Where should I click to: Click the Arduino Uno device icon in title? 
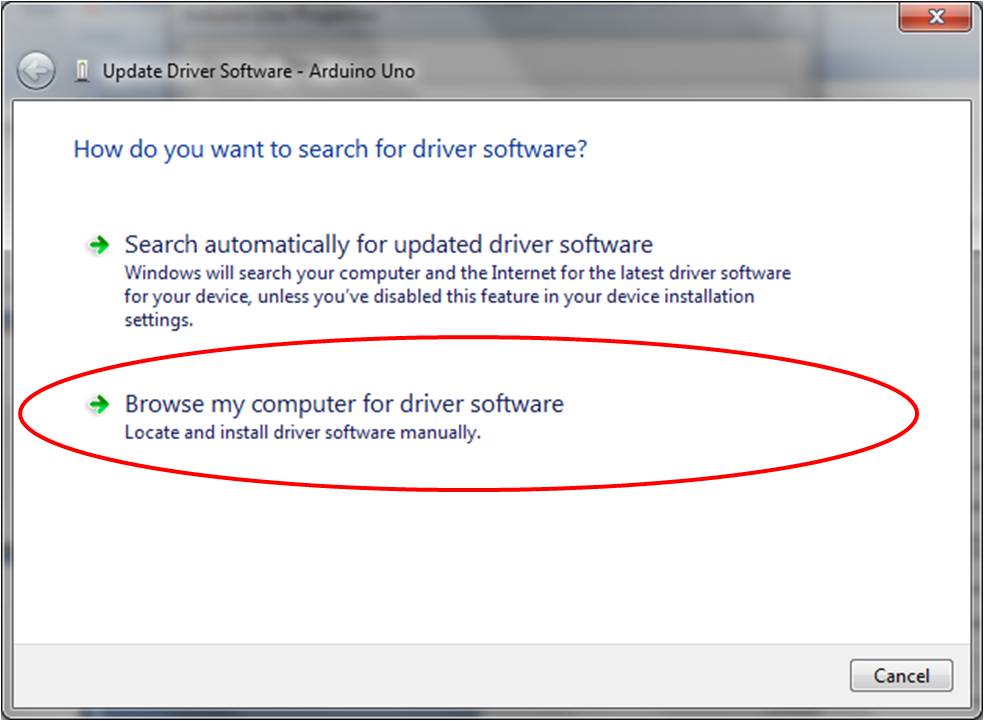coord(82,71)
